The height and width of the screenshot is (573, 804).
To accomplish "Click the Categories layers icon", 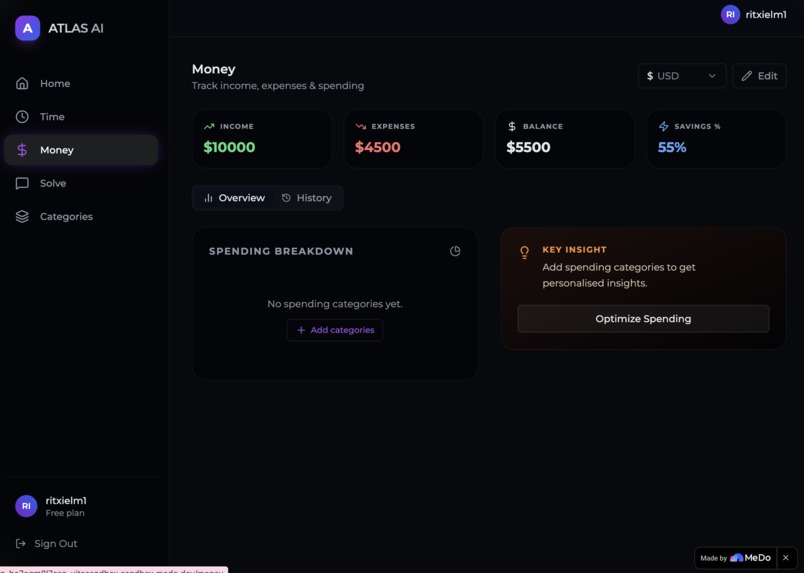I will tap(22, 216).
